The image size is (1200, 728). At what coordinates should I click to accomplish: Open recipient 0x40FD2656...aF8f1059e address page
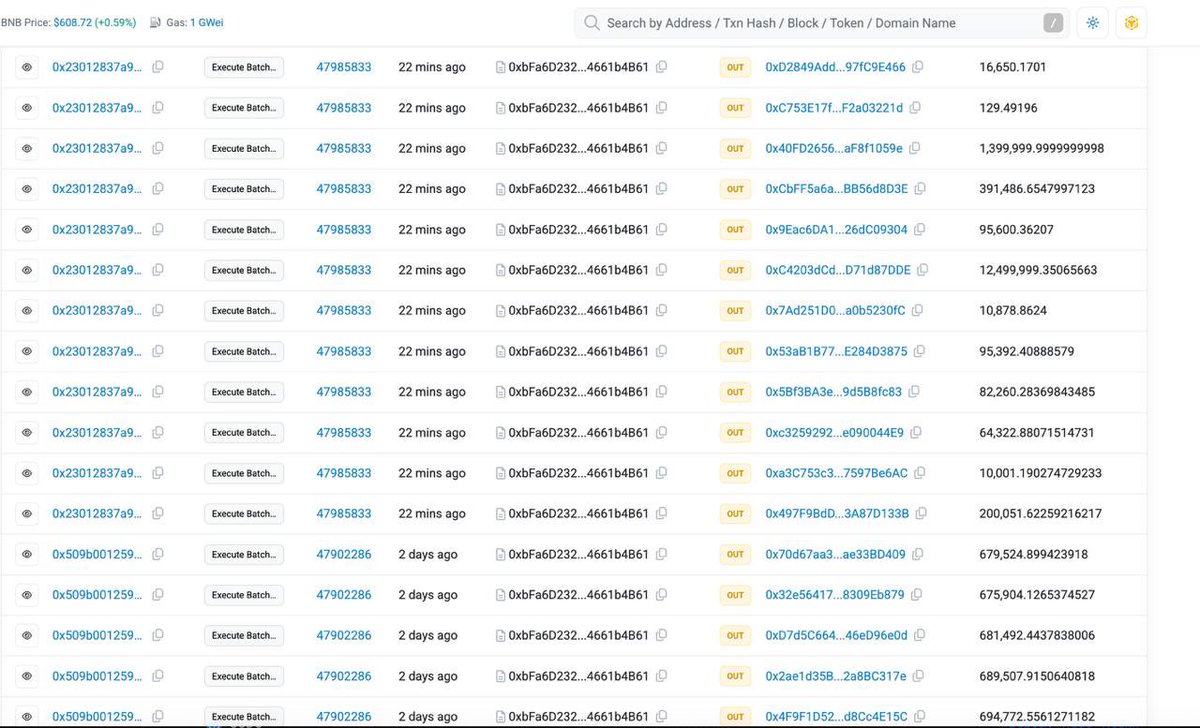[x=834, y=148]
